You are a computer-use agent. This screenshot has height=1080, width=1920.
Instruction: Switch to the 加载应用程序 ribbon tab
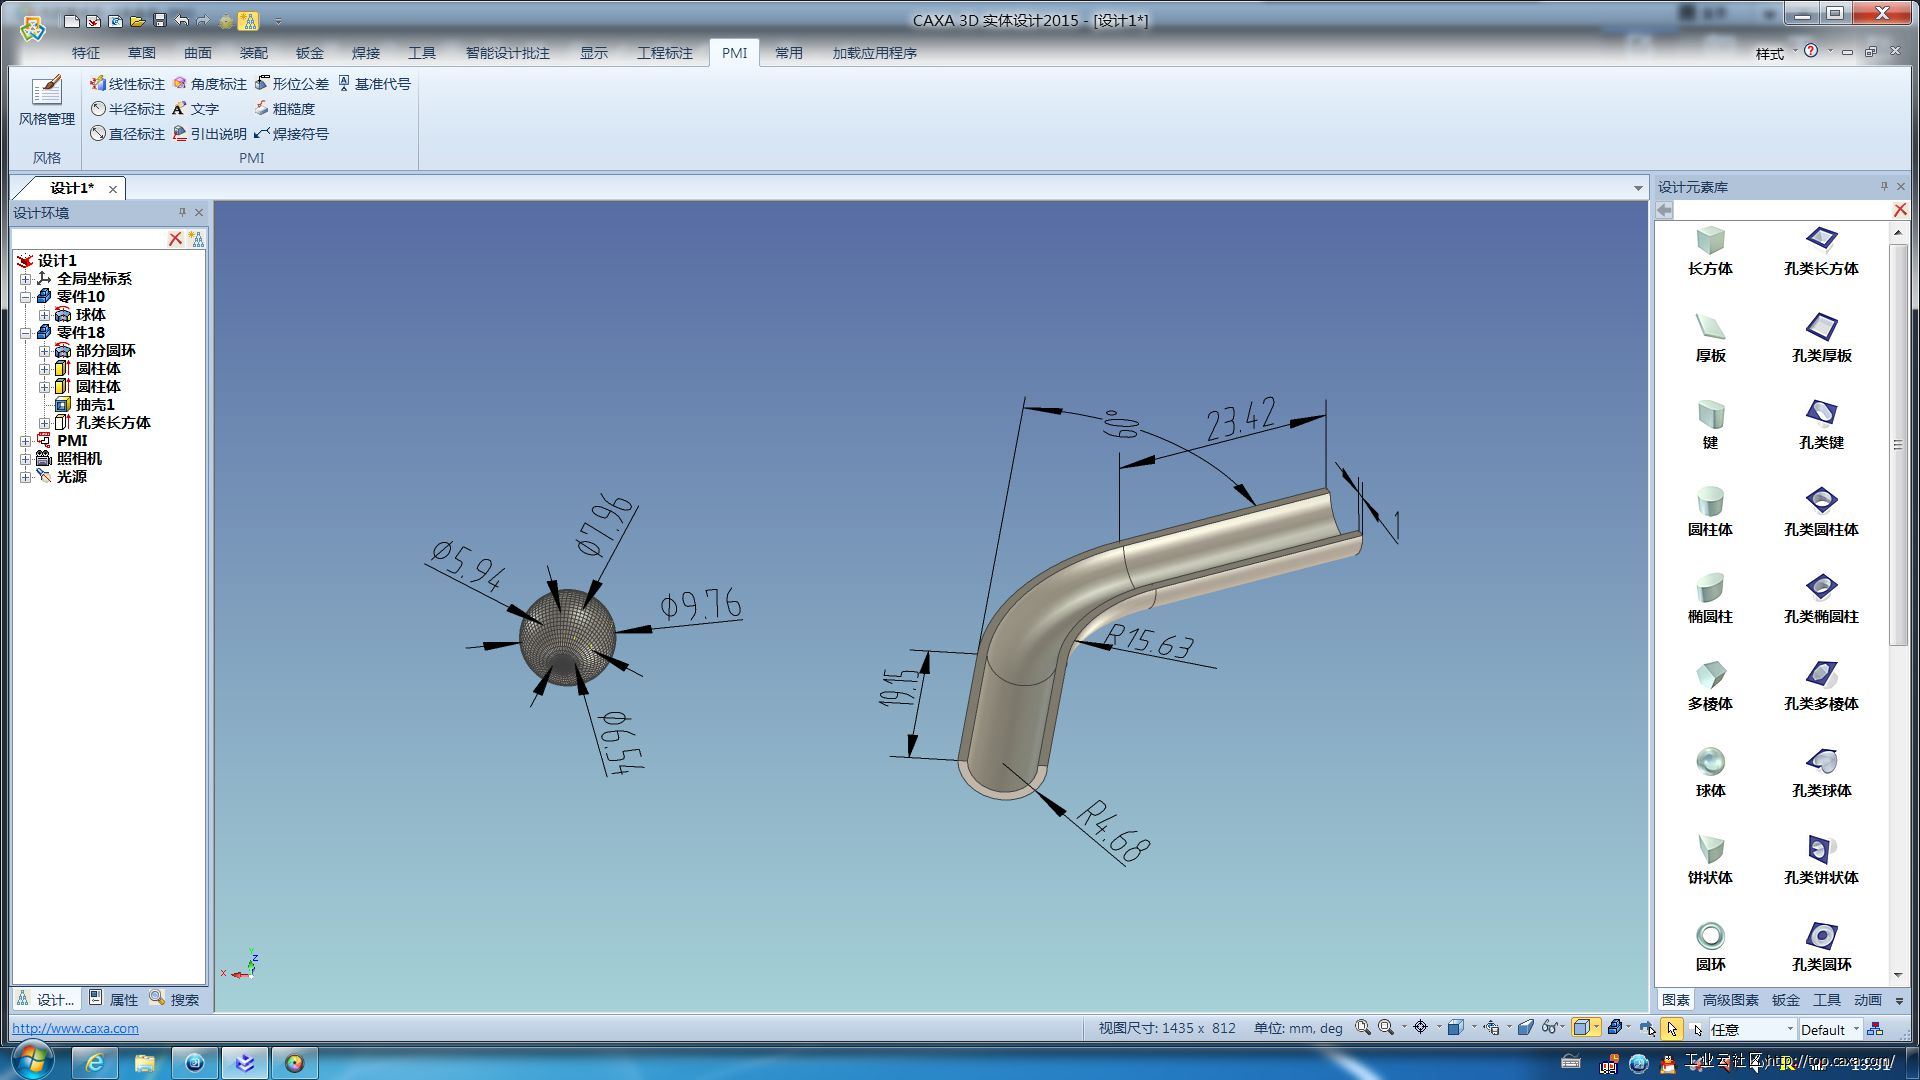pyautogui.click(x=875, y=53)
